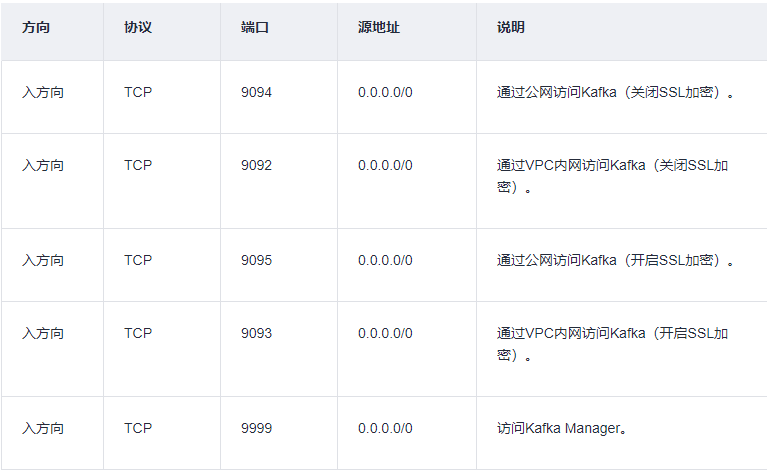Screen dimensions: 767x470
Task: Click the 方向 column header
Action: coord(36,28)
